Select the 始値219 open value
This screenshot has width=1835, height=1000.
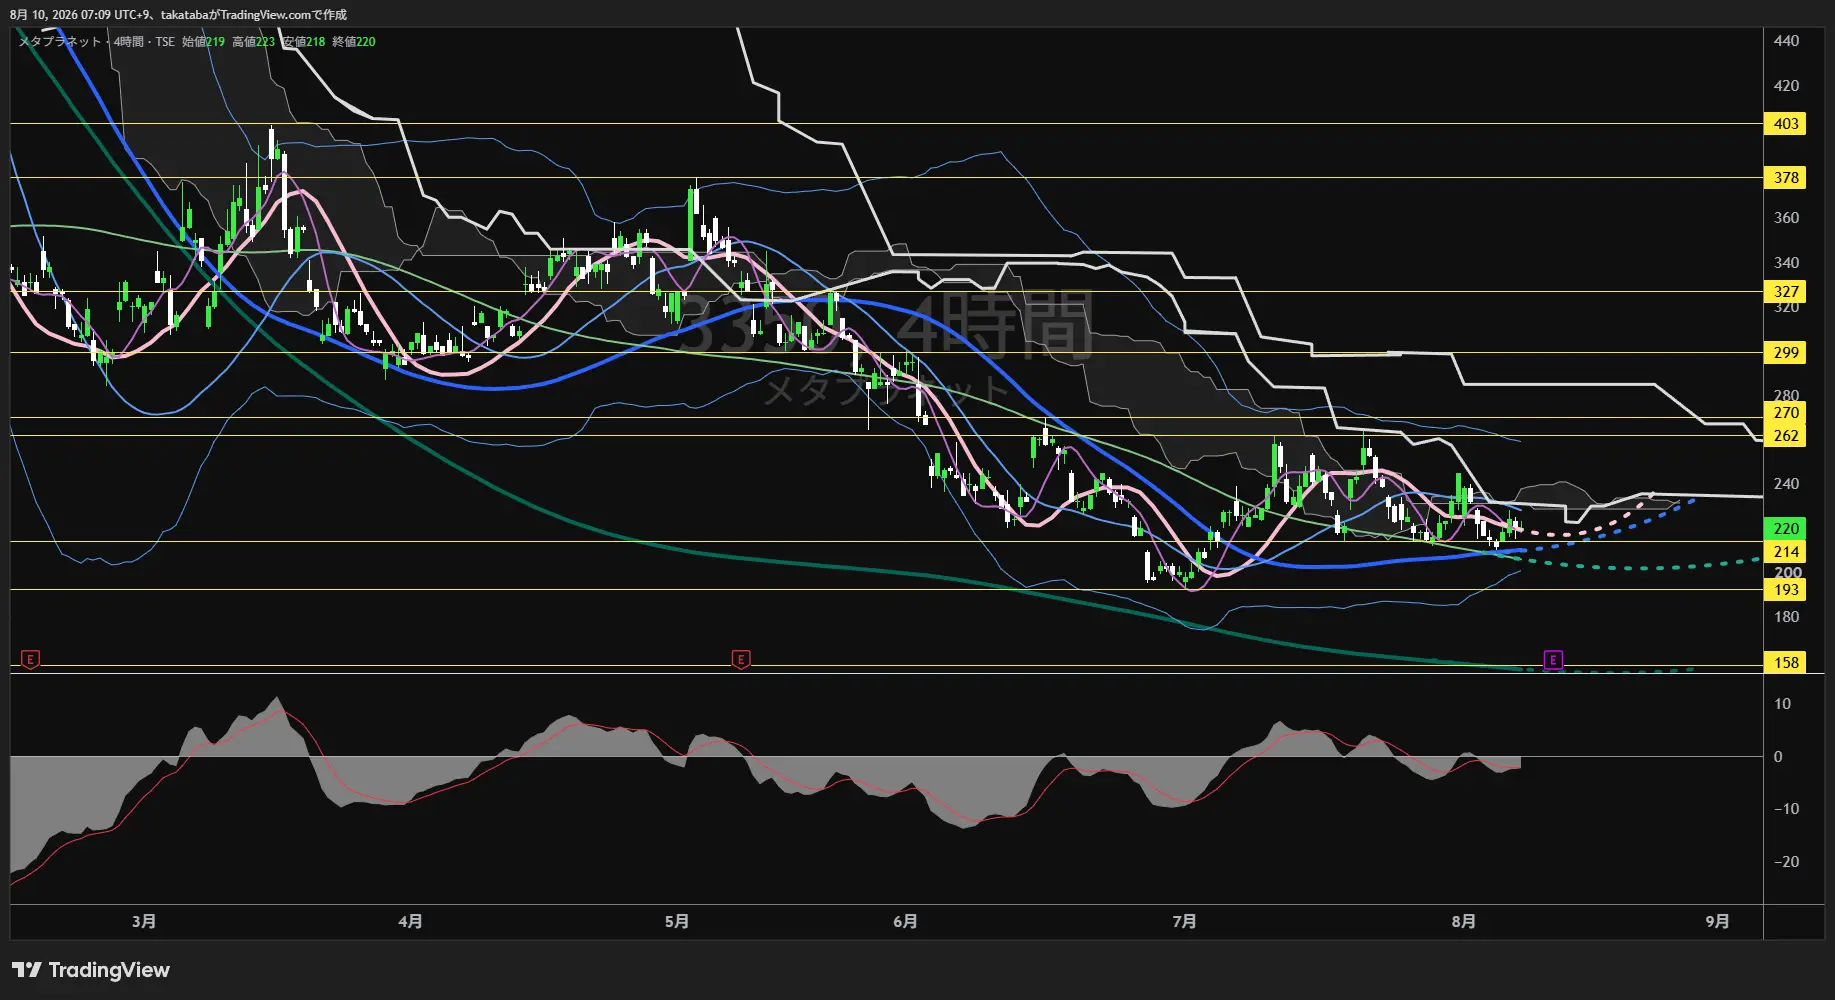(x=203, y=42)
